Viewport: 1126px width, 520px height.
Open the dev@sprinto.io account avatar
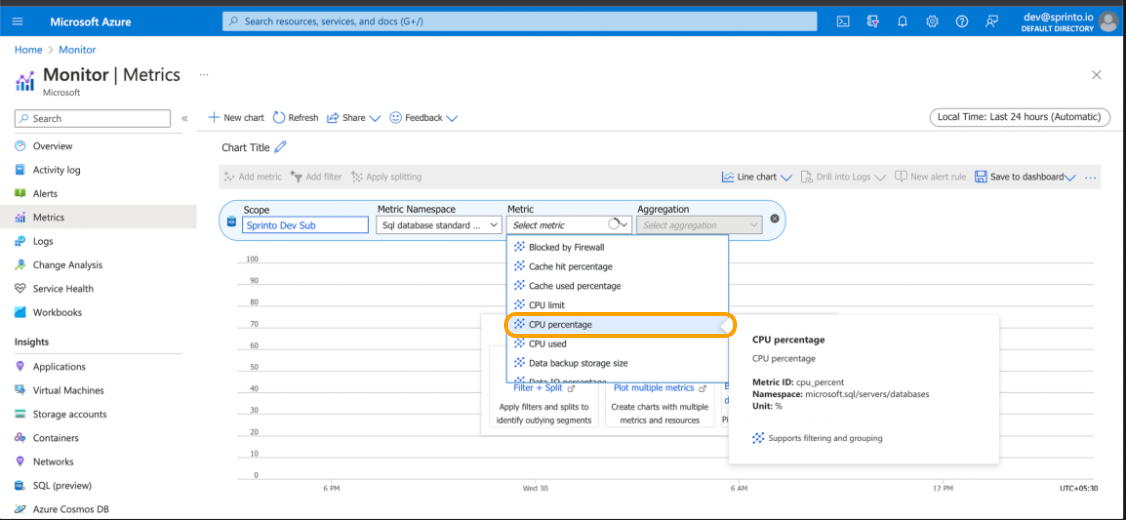1107,22
